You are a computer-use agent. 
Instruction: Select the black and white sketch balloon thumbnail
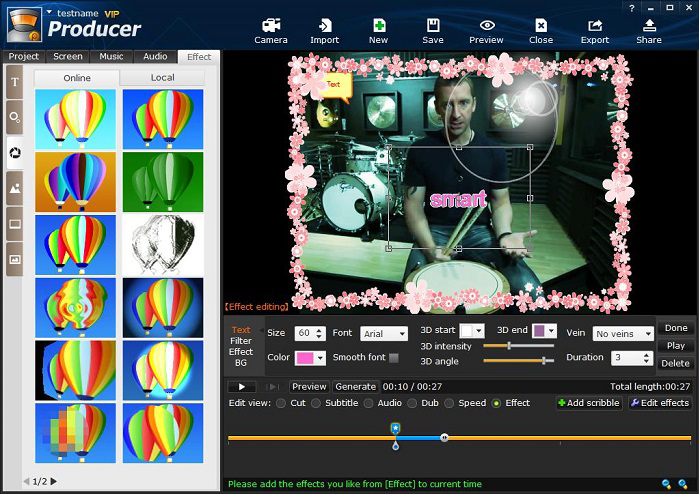(163, 245)
